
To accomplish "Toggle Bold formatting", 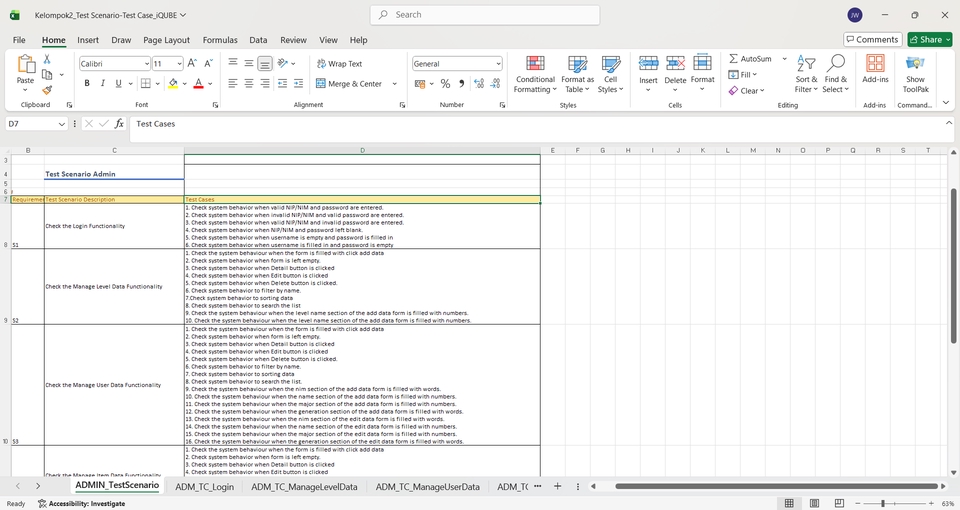I will click(x=87, y=83).
